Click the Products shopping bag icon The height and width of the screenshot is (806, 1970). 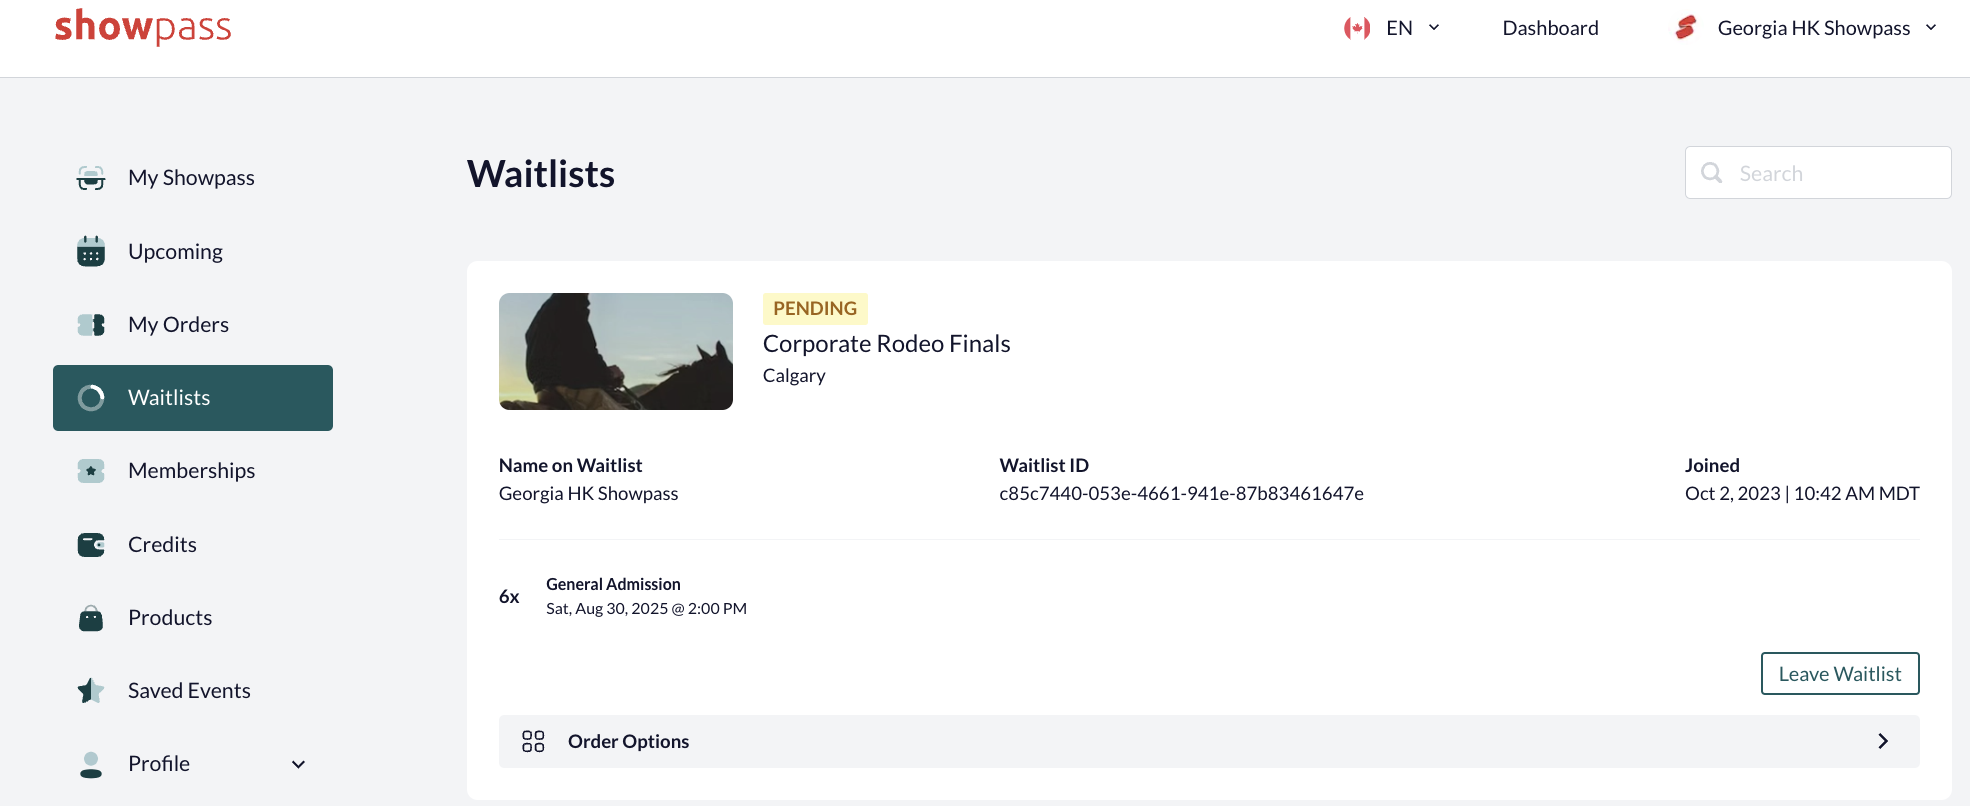point(91,618)
